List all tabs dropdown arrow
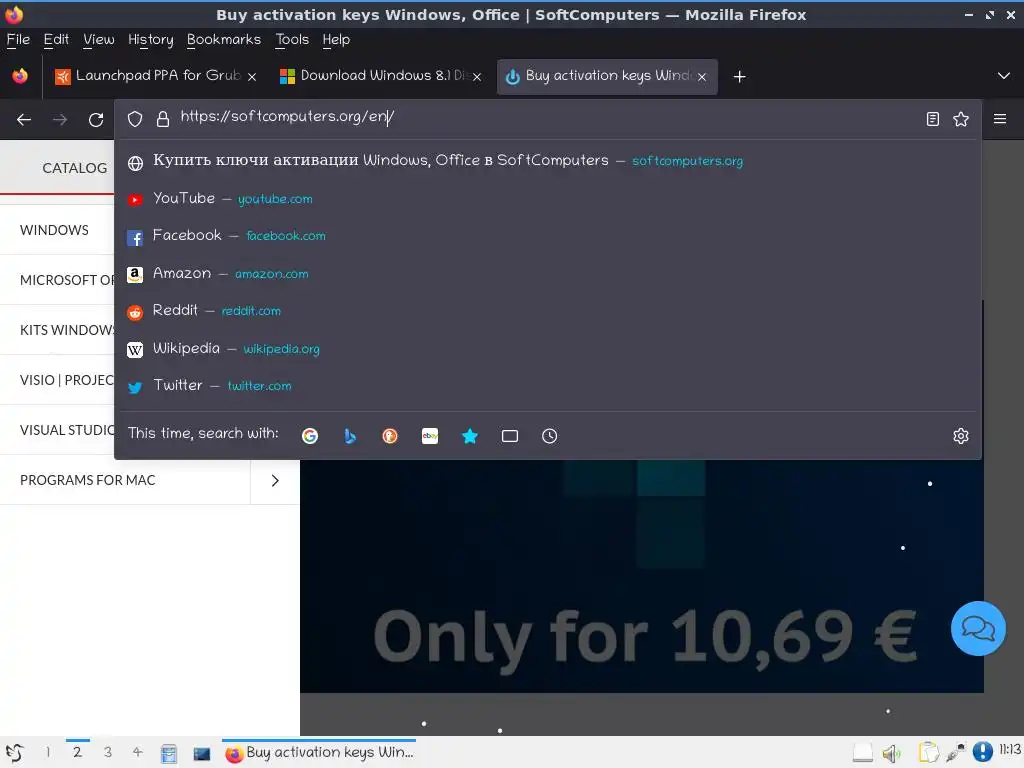The width and height of the screenshot is (1024, 768). pos(1004,76)
